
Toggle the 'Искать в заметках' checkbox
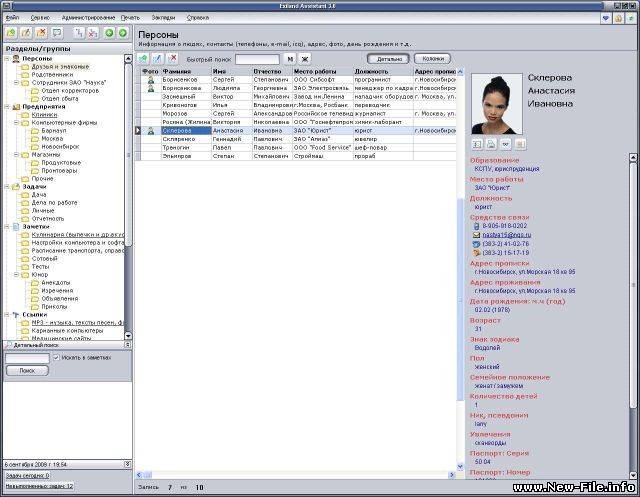point(56,357)
